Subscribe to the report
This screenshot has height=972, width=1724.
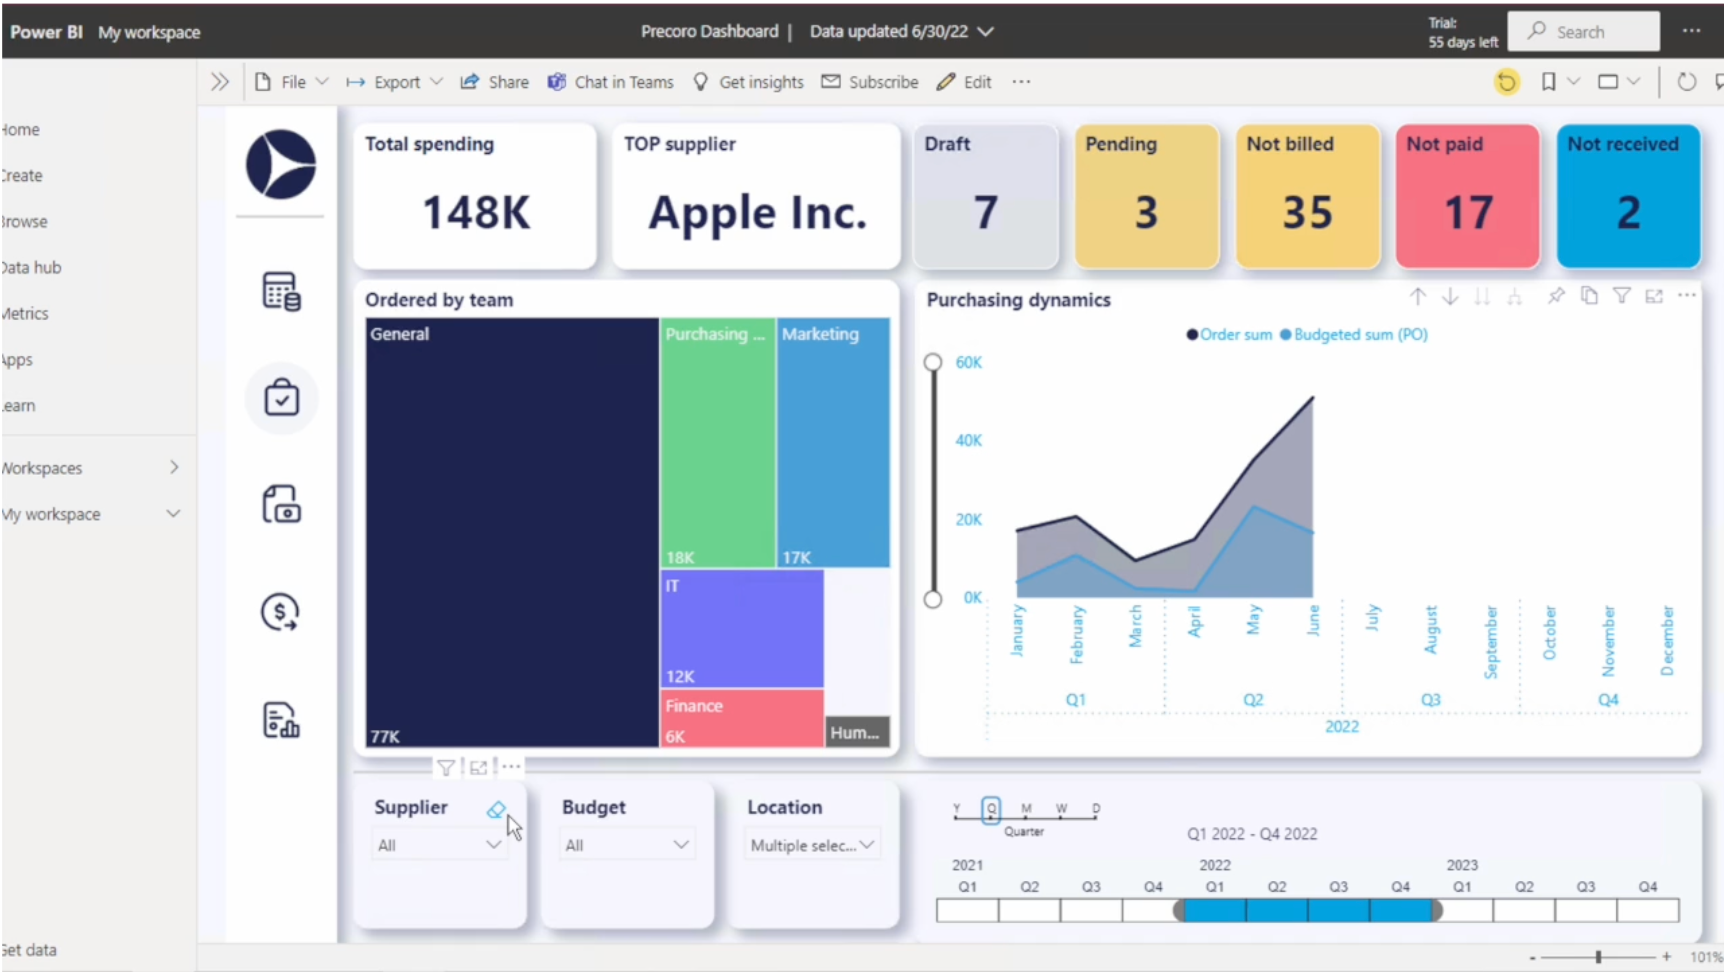[x=870, y=82]
